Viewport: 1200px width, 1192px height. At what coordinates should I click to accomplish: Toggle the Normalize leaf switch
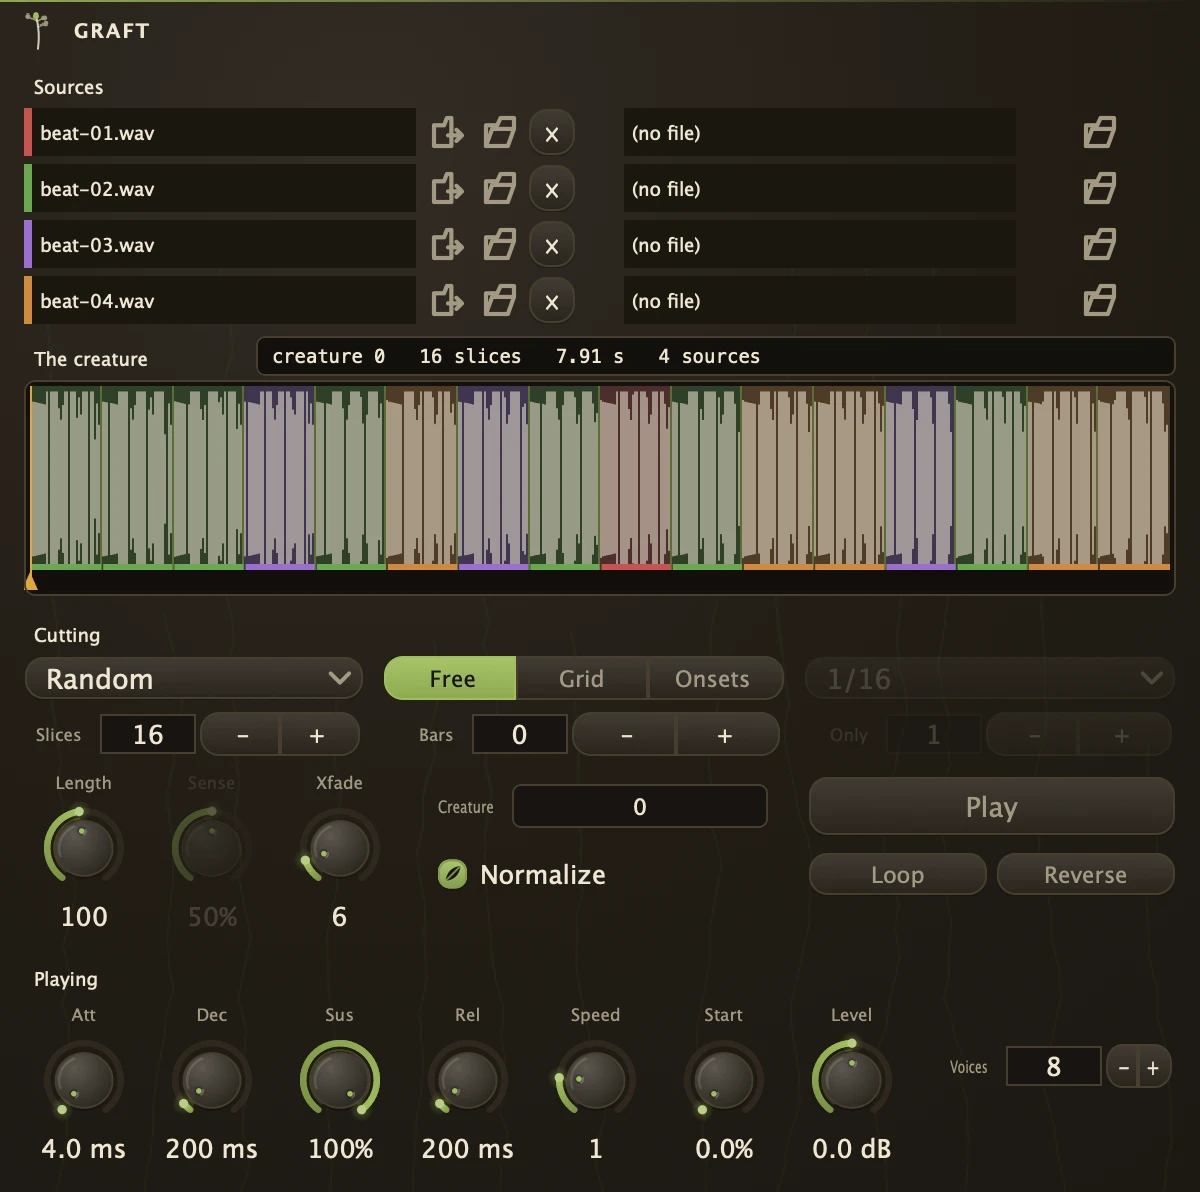[x=453, y=874]
